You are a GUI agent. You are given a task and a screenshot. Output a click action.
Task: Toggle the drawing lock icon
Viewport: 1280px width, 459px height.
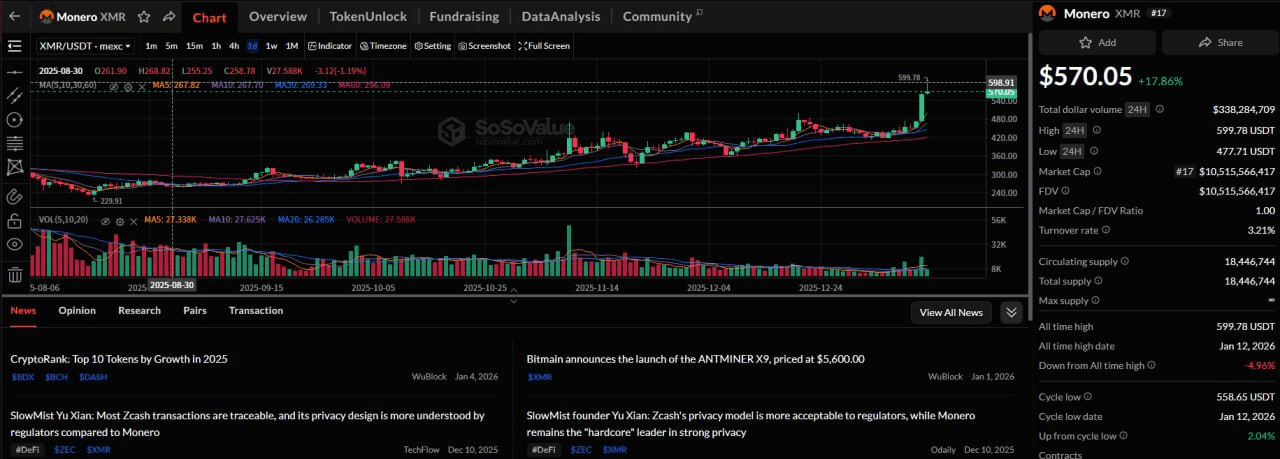(x=15, y=221)
